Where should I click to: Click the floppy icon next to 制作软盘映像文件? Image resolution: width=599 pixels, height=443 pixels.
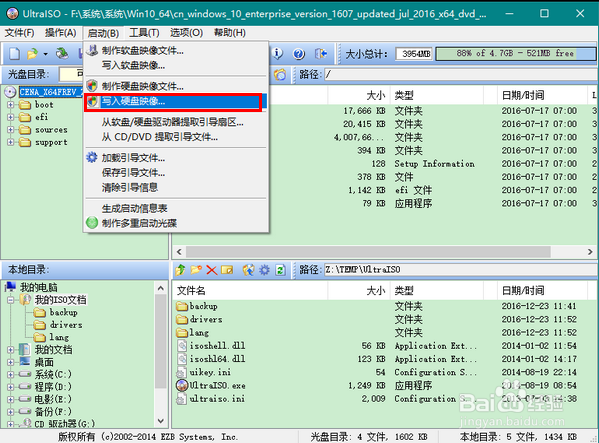coord(92,50)
